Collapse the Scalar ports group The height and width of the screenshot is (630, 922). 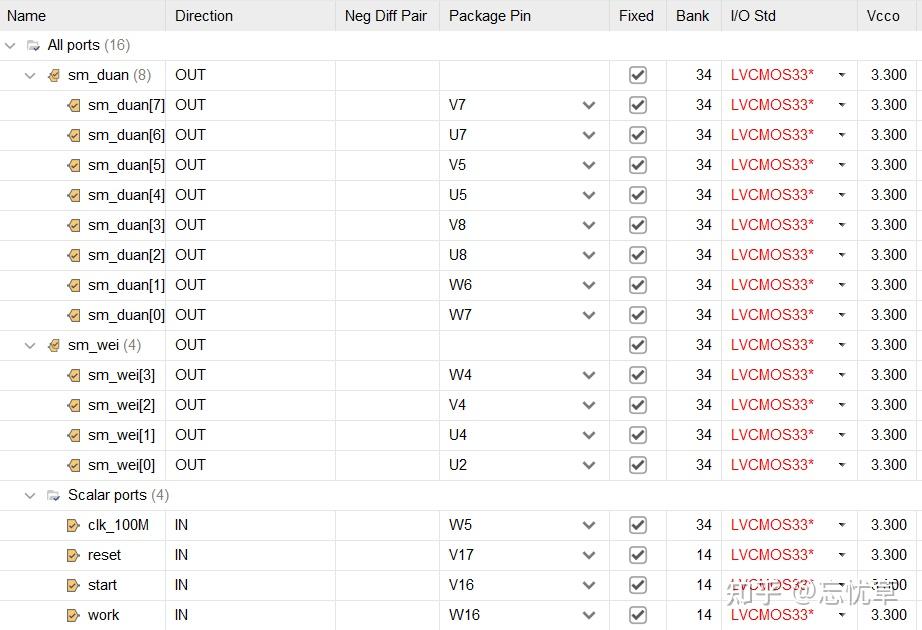(x=30, y=495)
